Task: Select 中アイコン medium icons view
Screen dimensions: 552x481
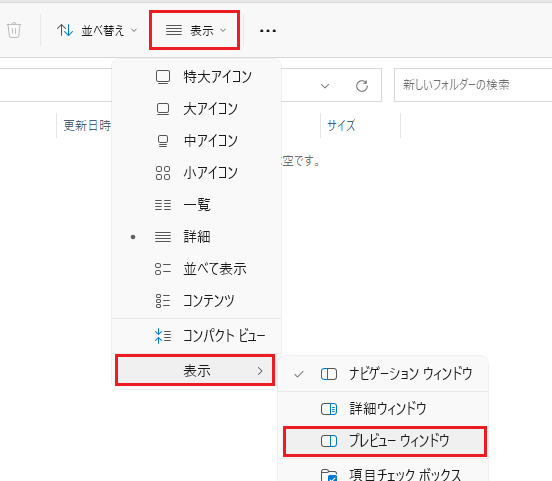Action: 196,141
